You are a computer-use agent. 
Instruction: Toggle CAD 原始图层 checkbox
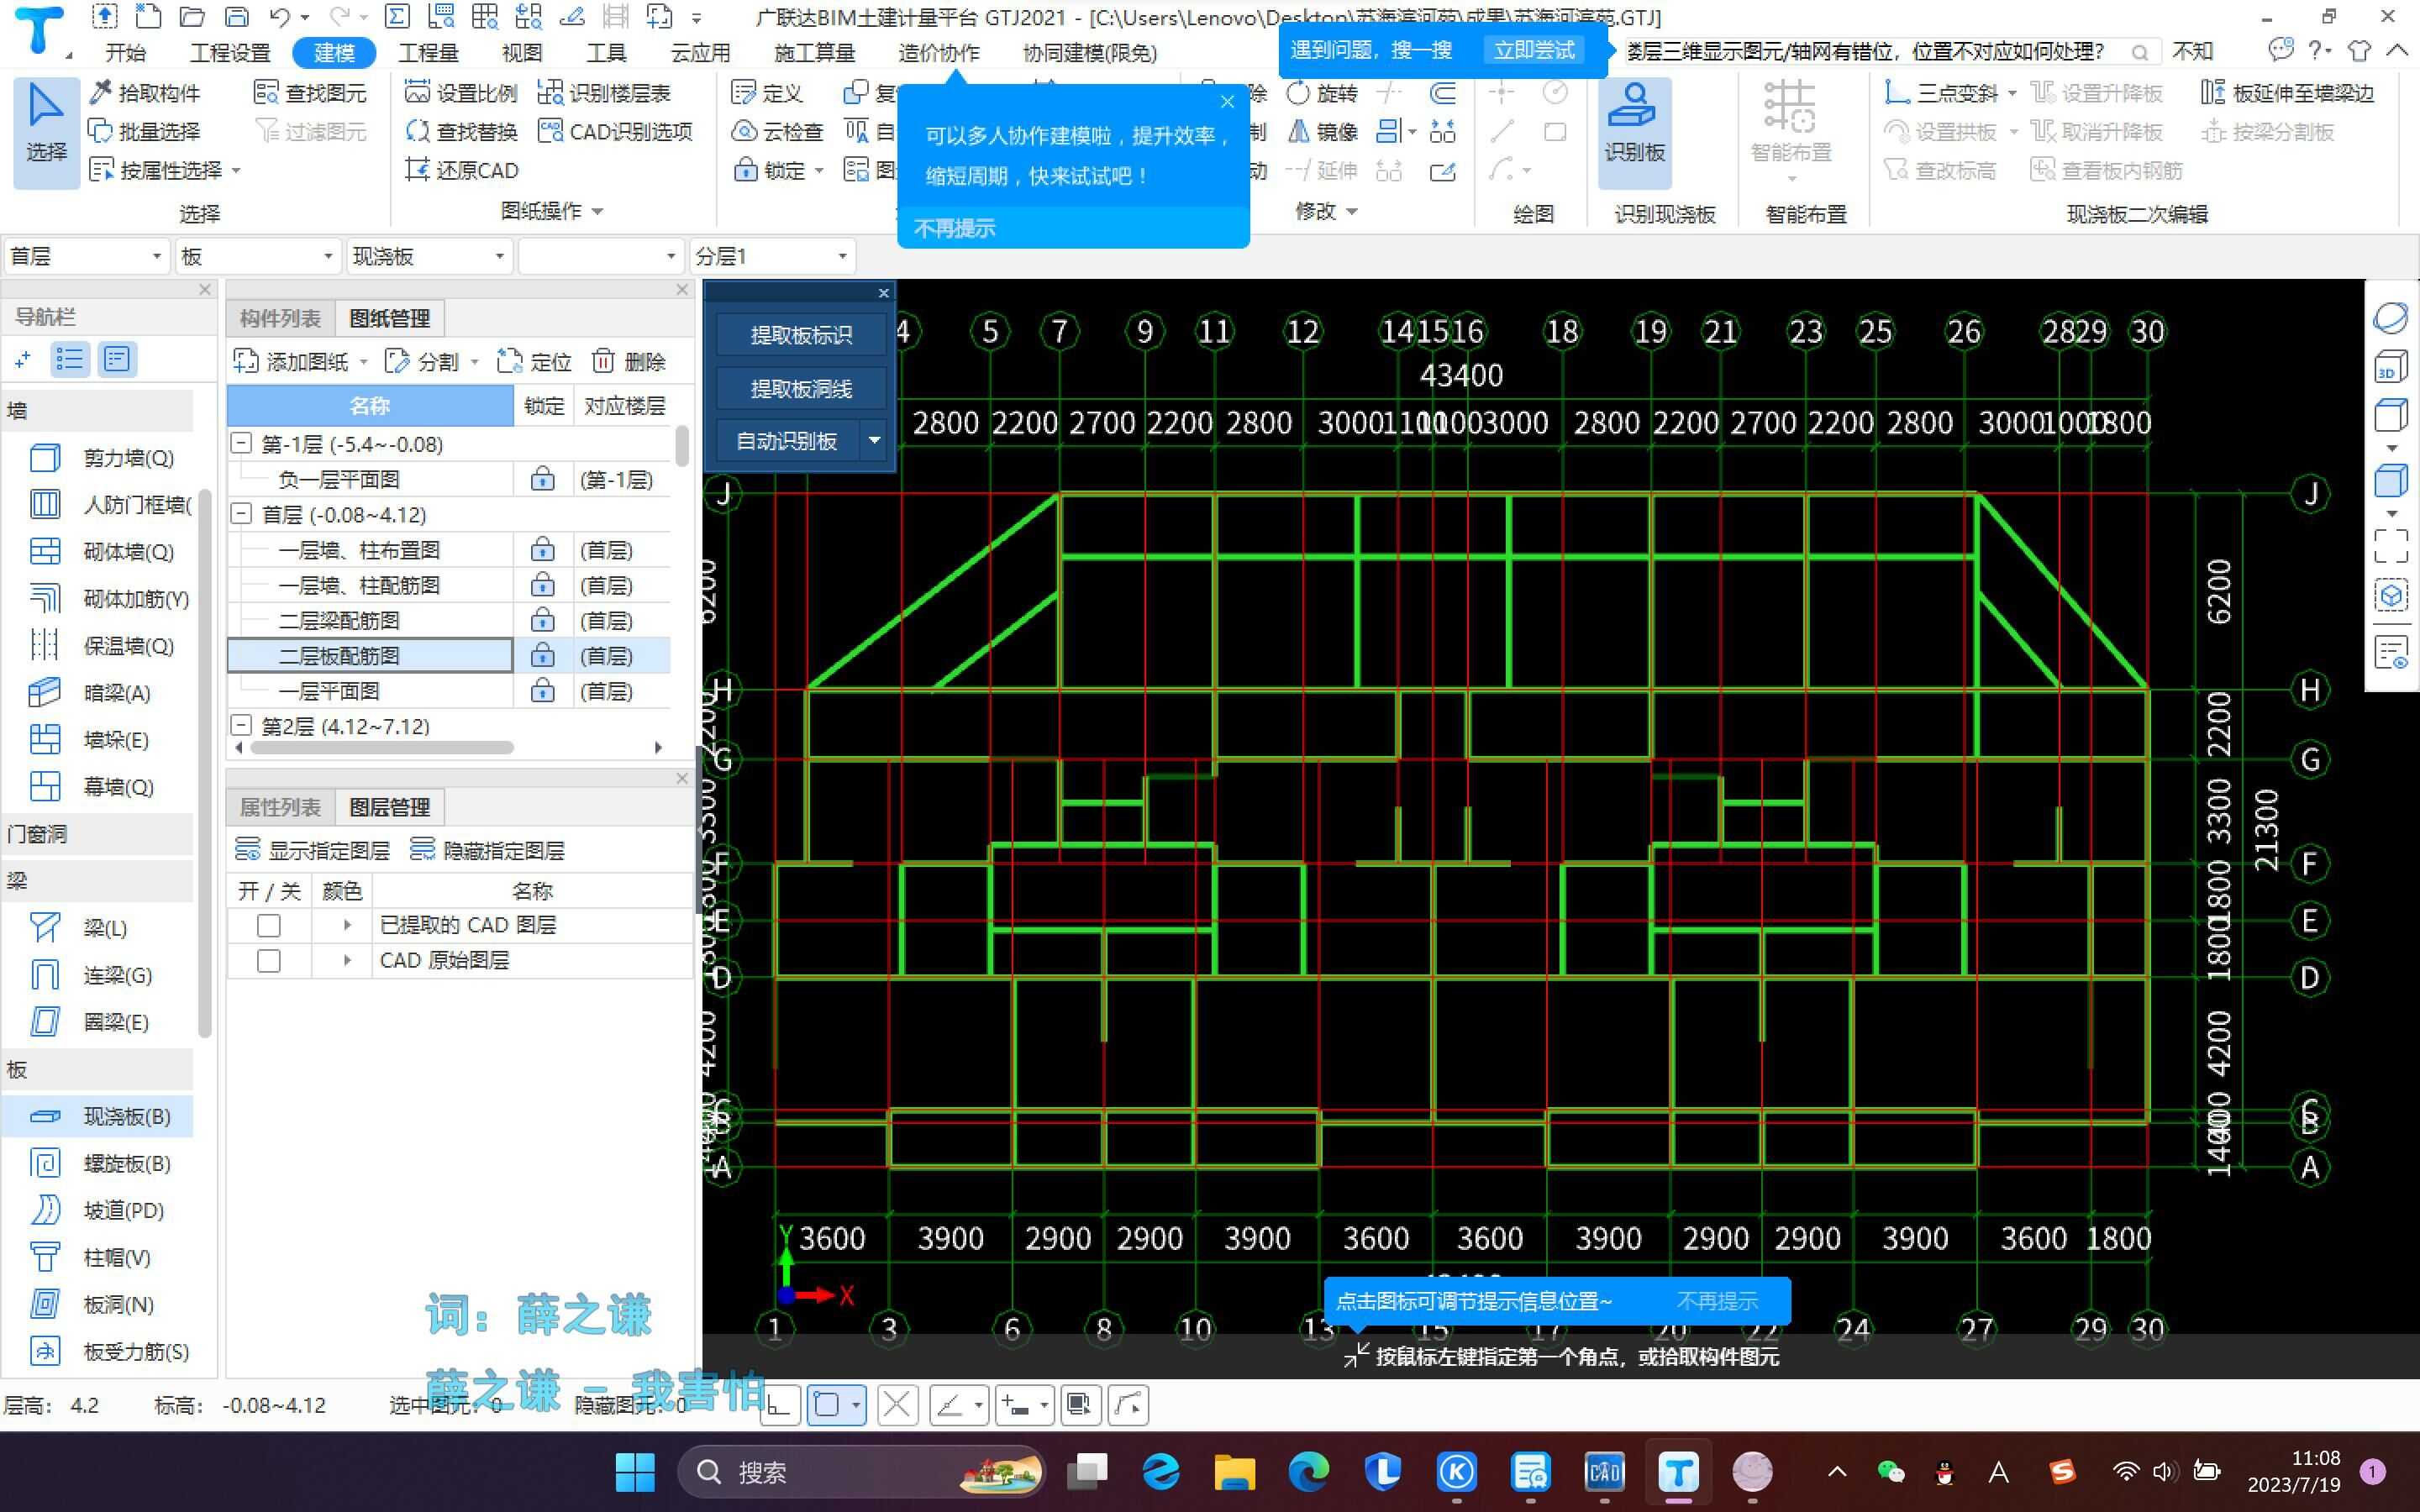coord(268,960)
